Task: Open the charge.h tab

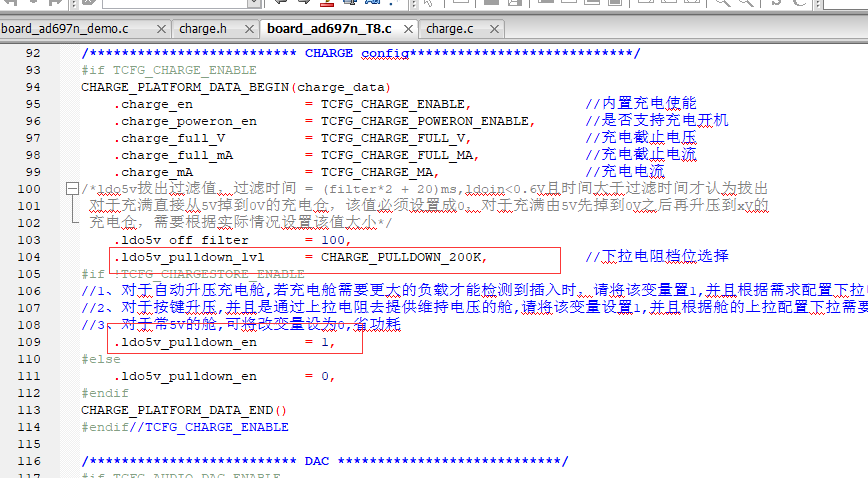Action: 203,29
